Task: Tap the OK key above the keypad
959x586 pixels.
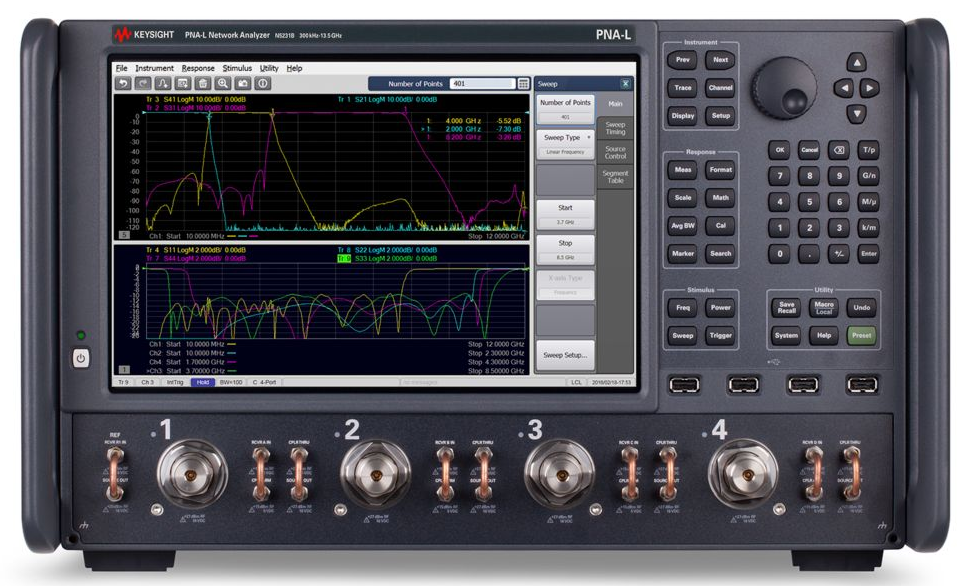Action: [779, 150]
